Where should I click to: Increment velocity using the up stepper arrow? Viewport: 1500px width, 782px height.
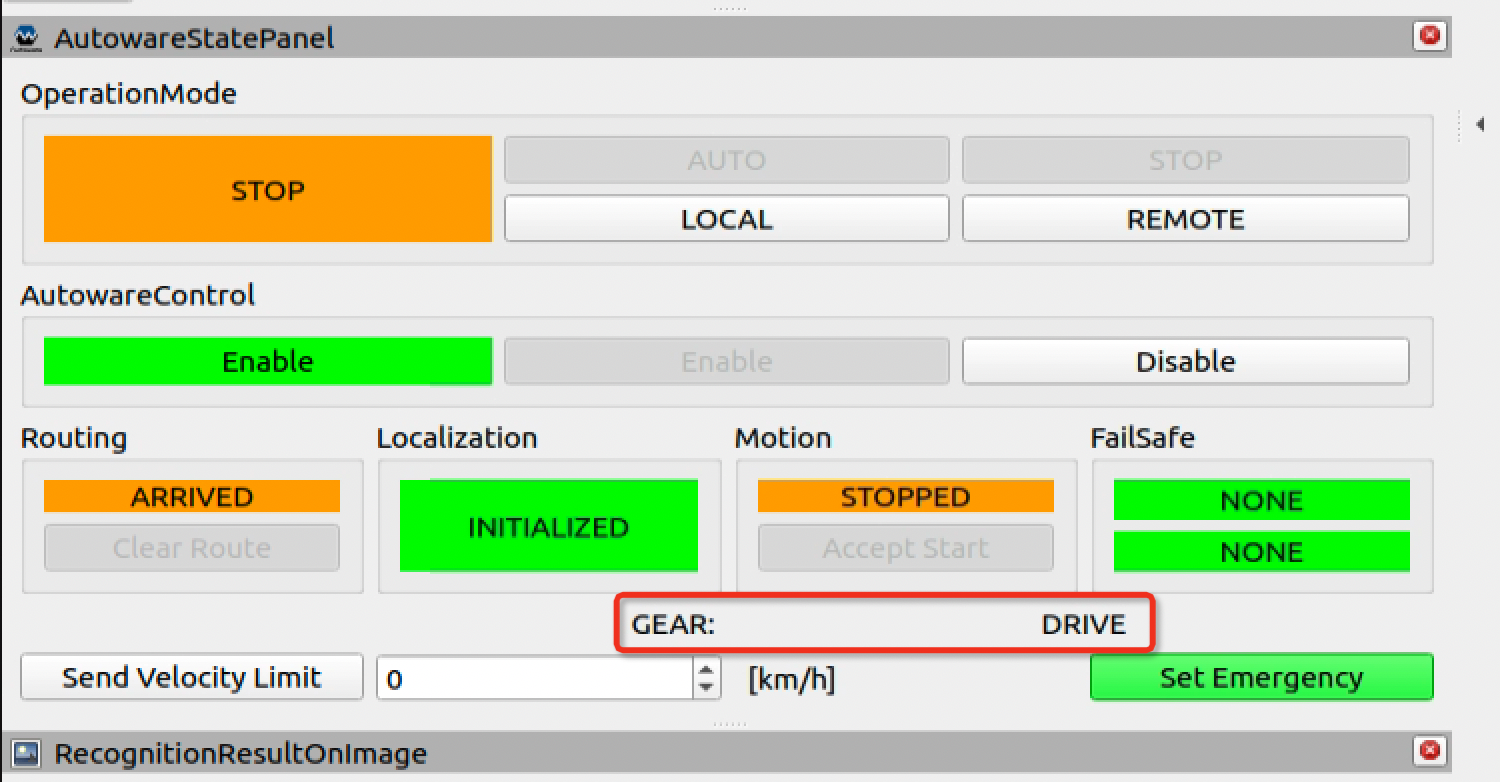707,668
